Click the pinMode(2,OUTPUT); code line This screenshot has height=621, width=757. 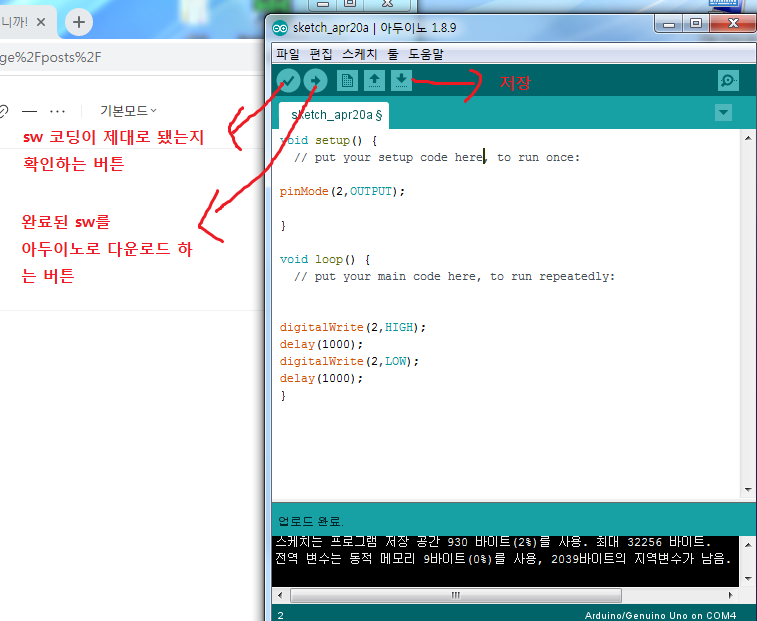(342, 191)
